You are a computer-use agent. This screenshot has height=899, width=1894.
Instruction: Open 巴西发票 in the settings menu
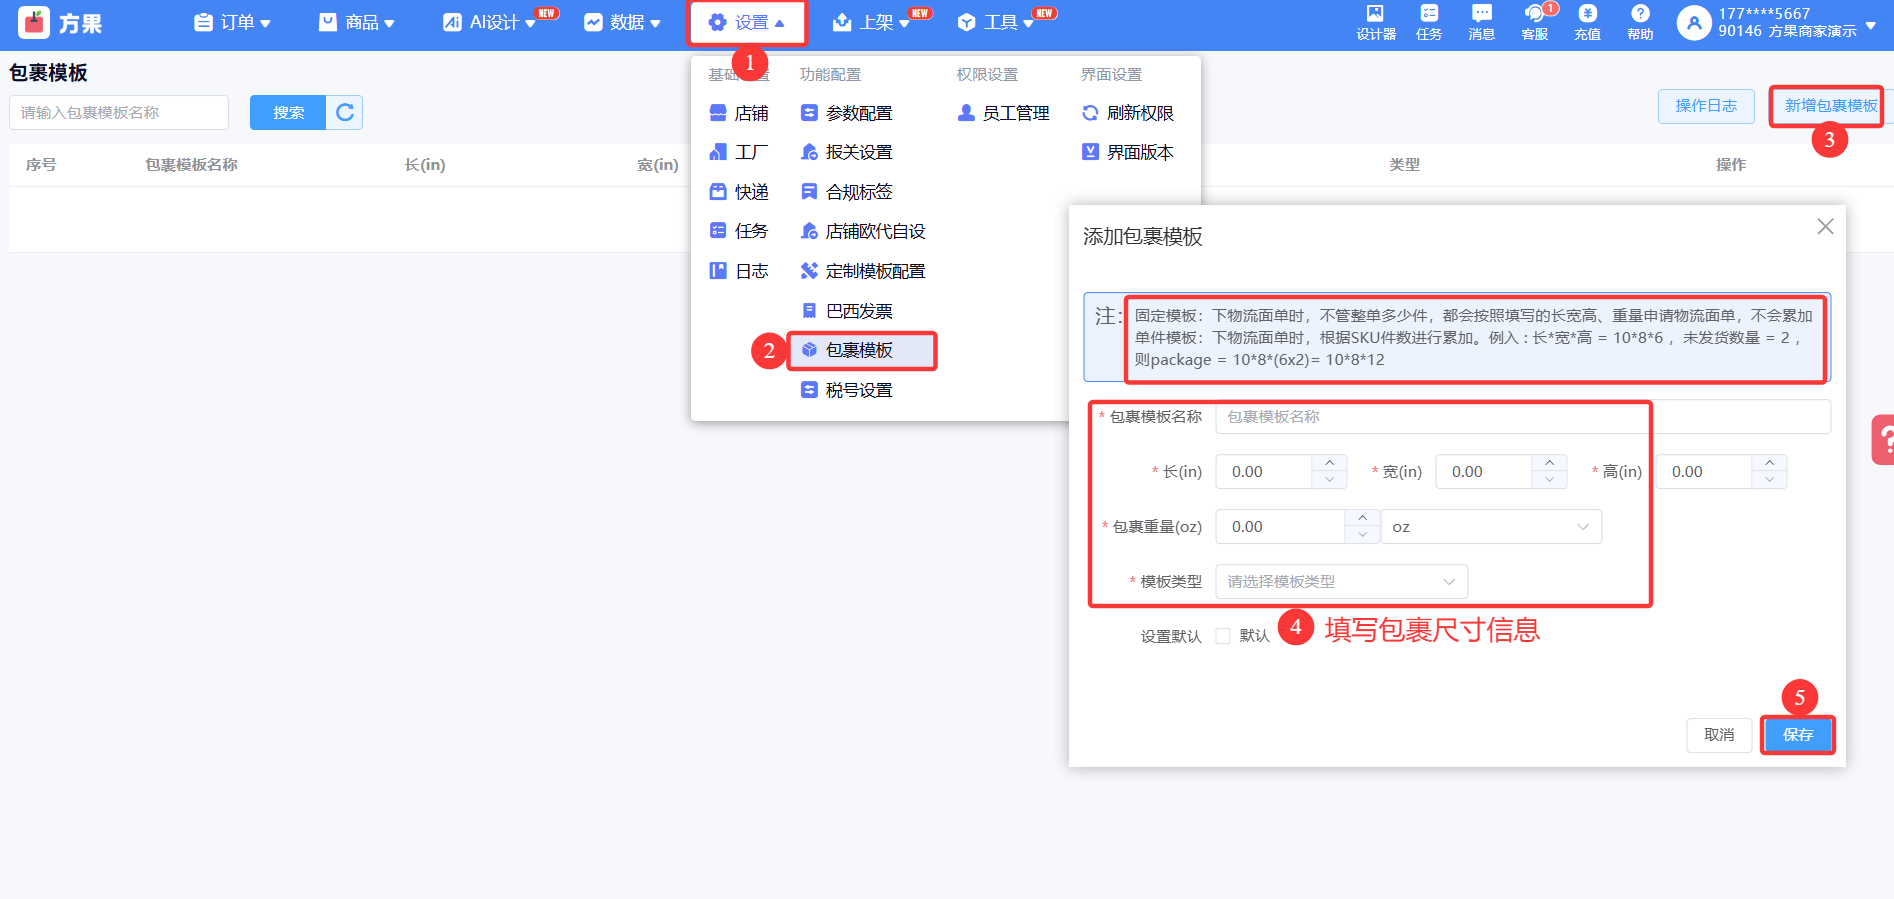click(x=846, y=311)
